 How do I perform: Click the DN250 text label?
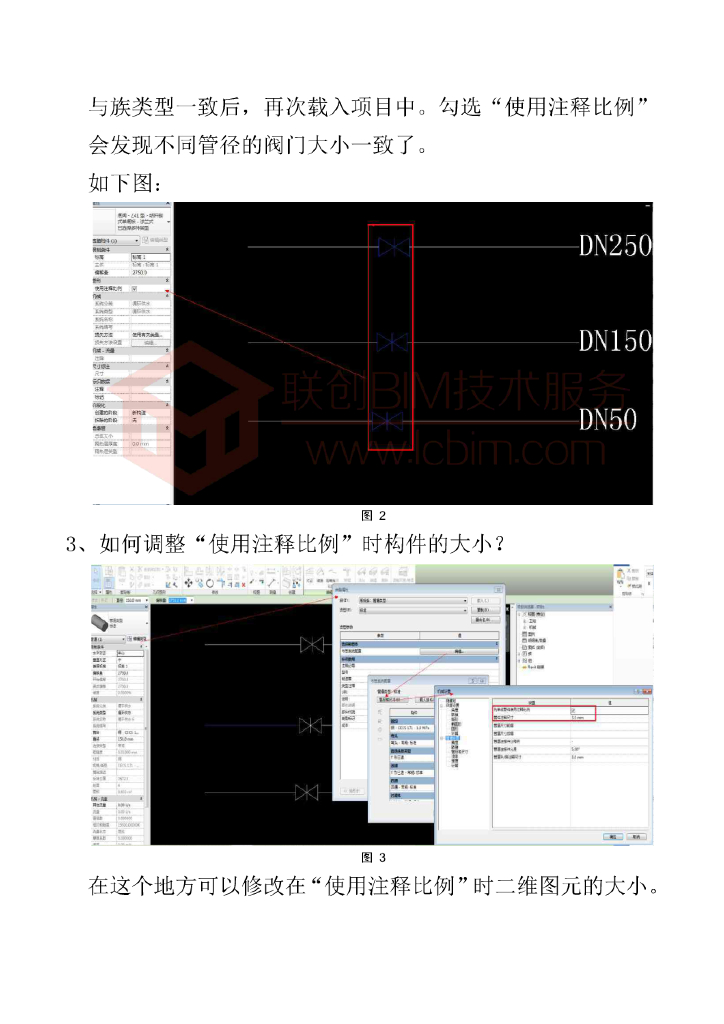(x=616, y=246)
